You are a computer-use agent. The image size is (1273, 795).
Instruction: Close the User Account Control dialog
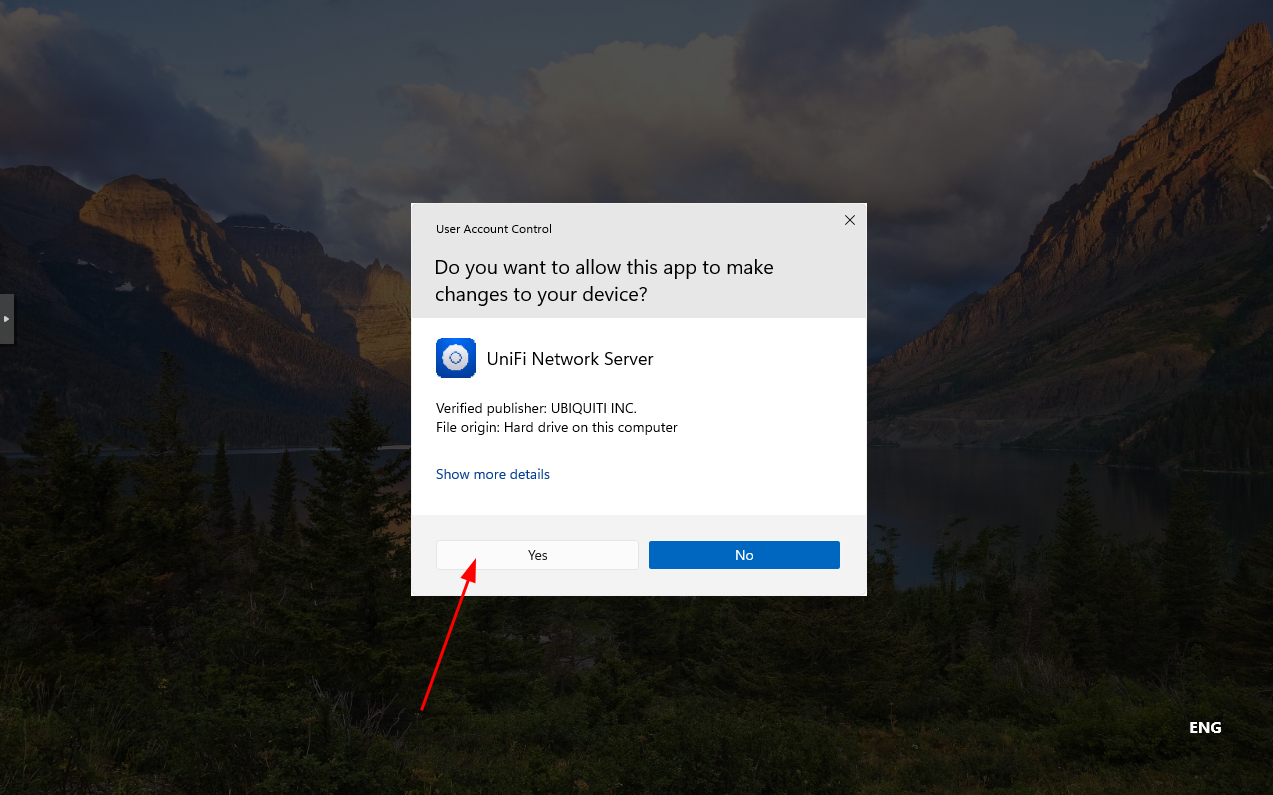(849, 220)
